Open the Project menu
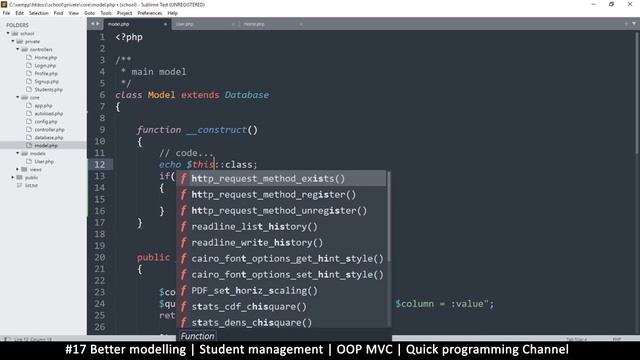The image size is (640, 360). pos(124,13)
